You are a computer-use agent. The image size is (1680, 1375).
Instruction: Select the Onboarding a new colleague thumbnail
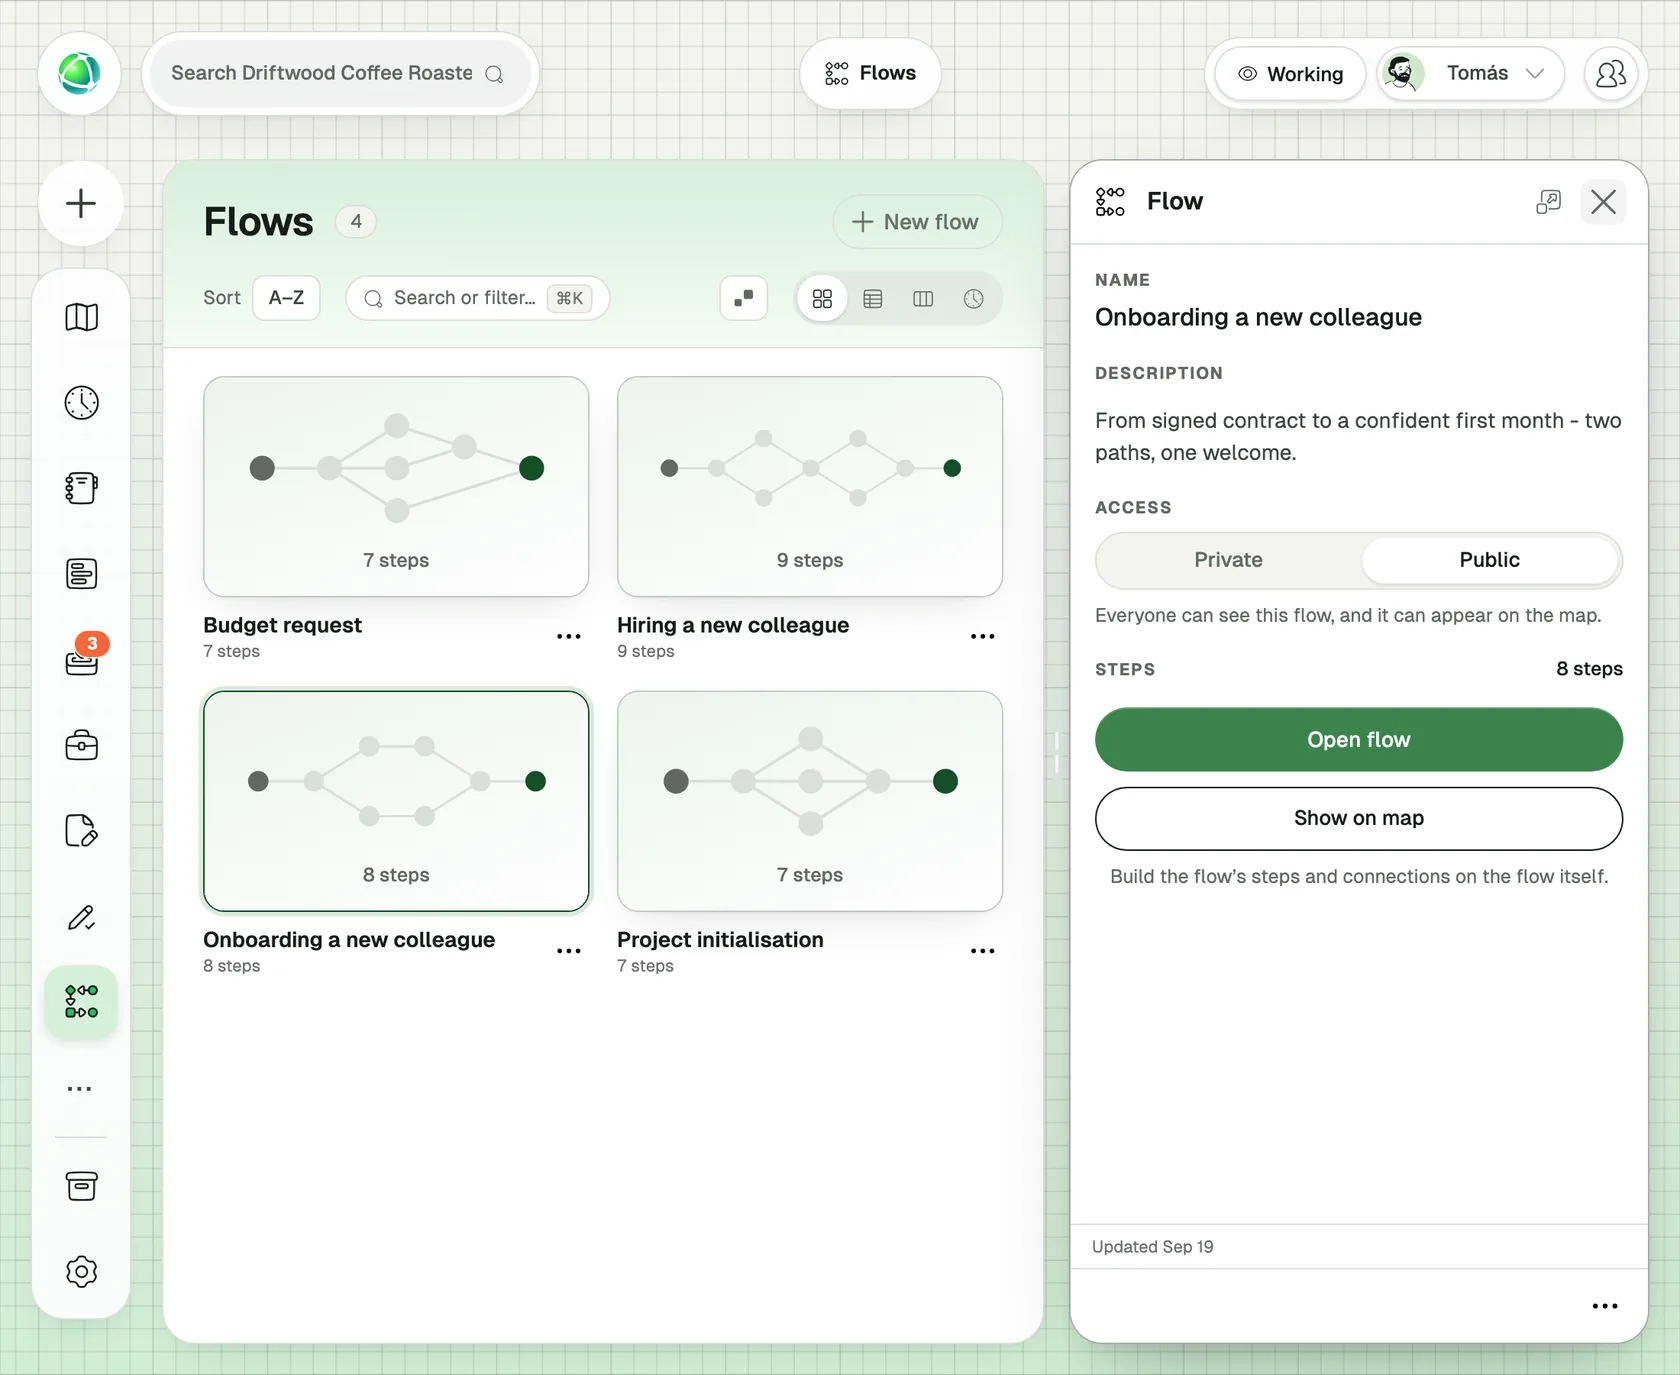pyautogui.click(x=396, y=801)
